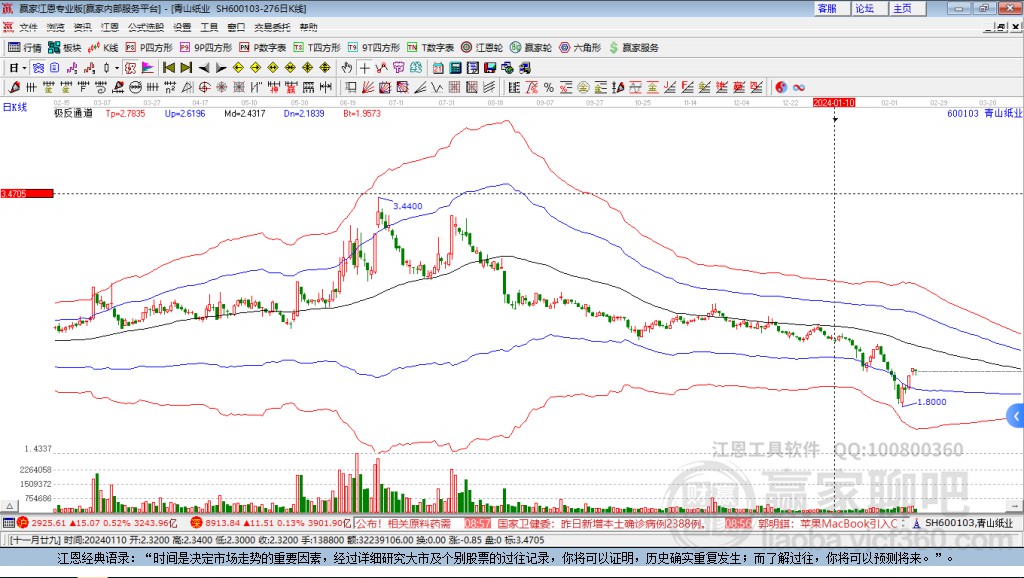Click the 客服 customer service button
1024x578 pixels.
coord(827,8)
